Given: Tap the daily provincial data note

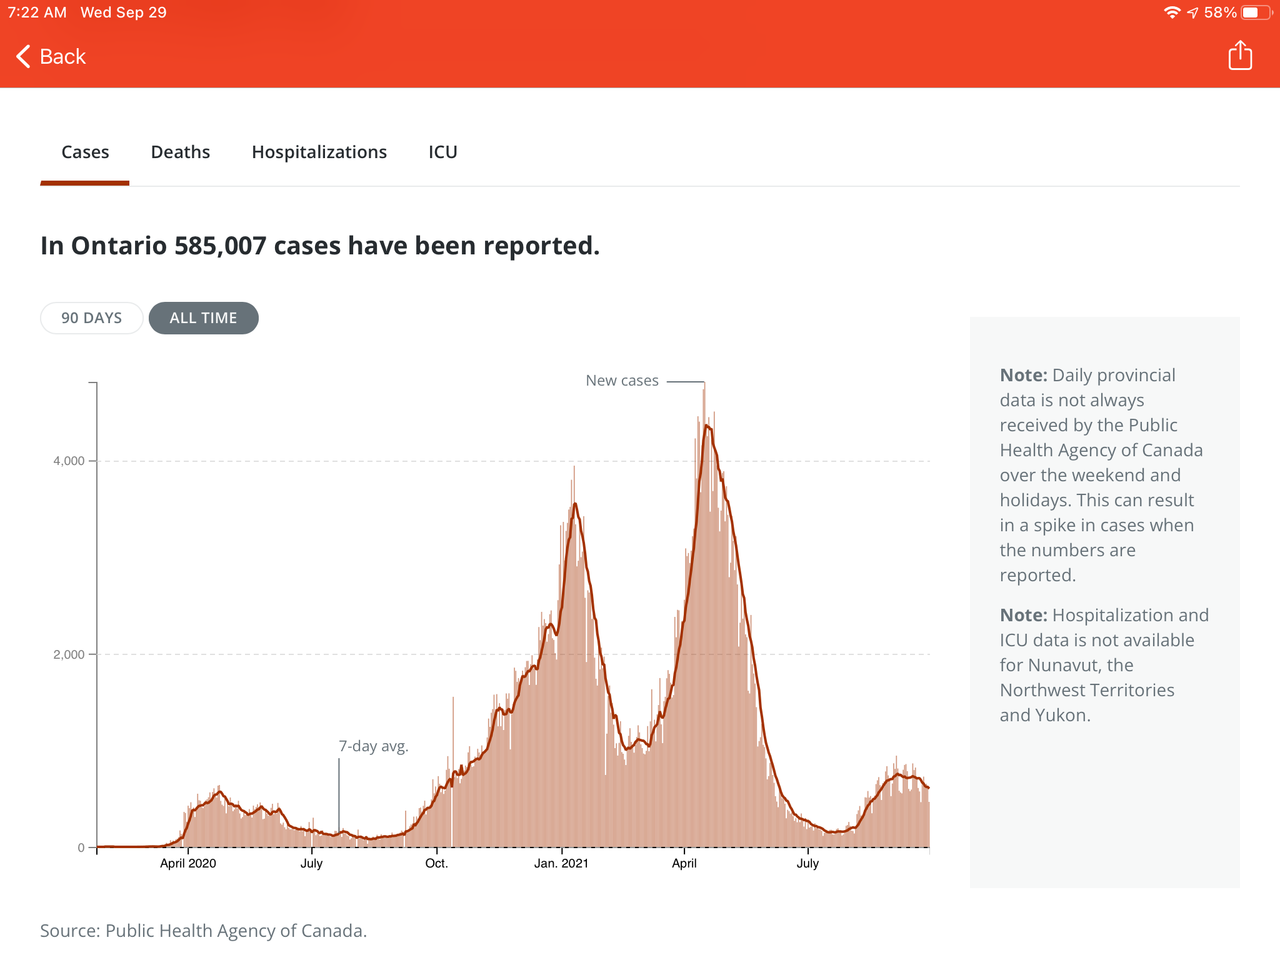Looking at the screenshot, I should 1101,475.
